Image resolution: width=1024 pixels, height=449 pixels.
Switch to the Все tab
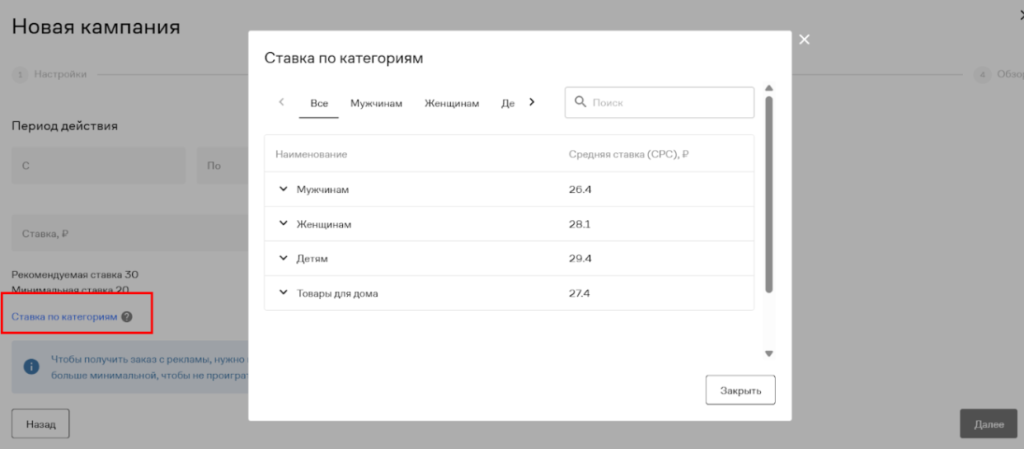click(x=319, y=103)
